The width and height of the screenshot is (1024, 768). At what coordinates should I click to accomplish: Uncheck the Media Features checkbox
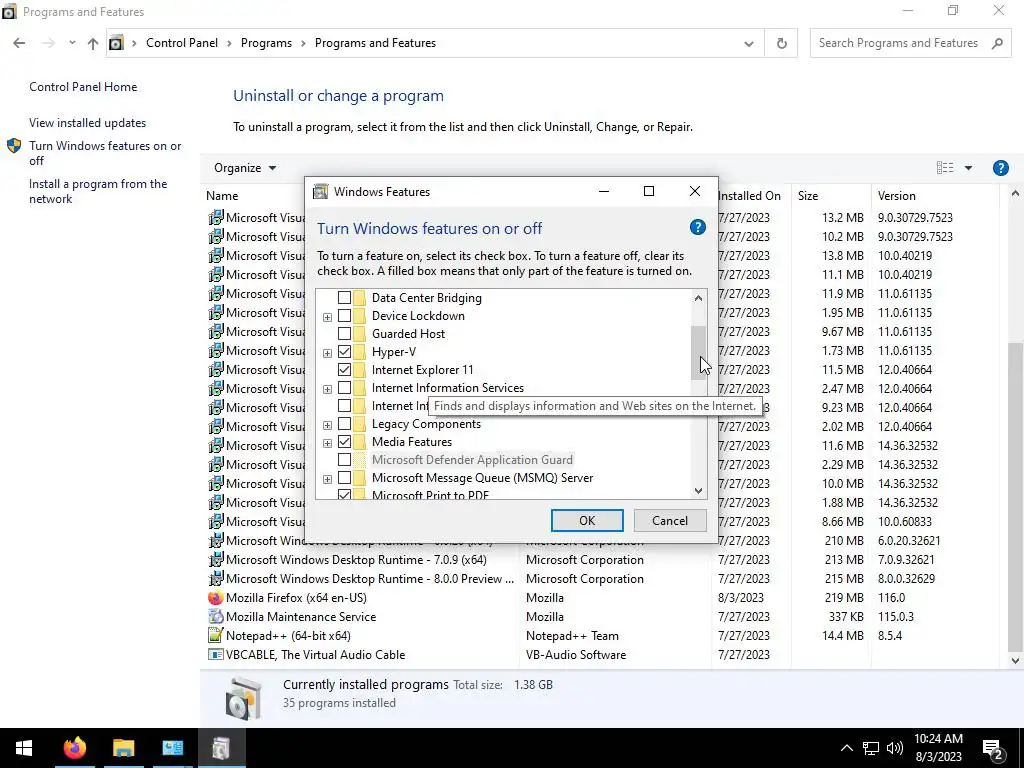(x=344, y=441)
